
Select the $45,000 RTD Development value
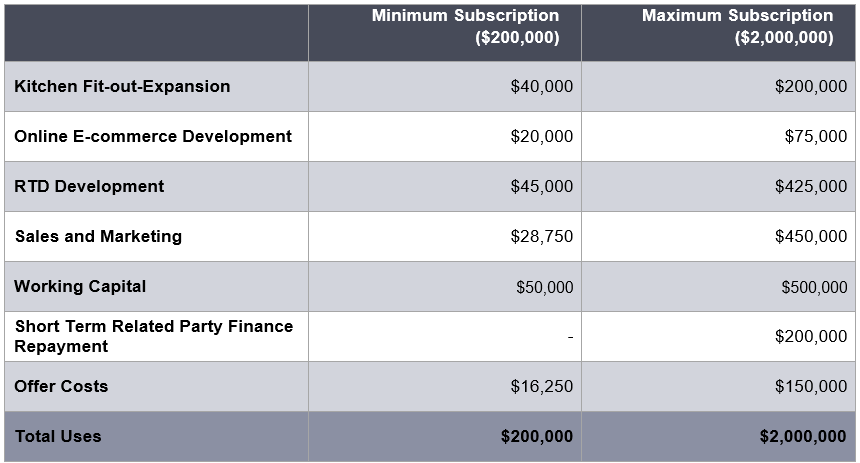point(542,187)
